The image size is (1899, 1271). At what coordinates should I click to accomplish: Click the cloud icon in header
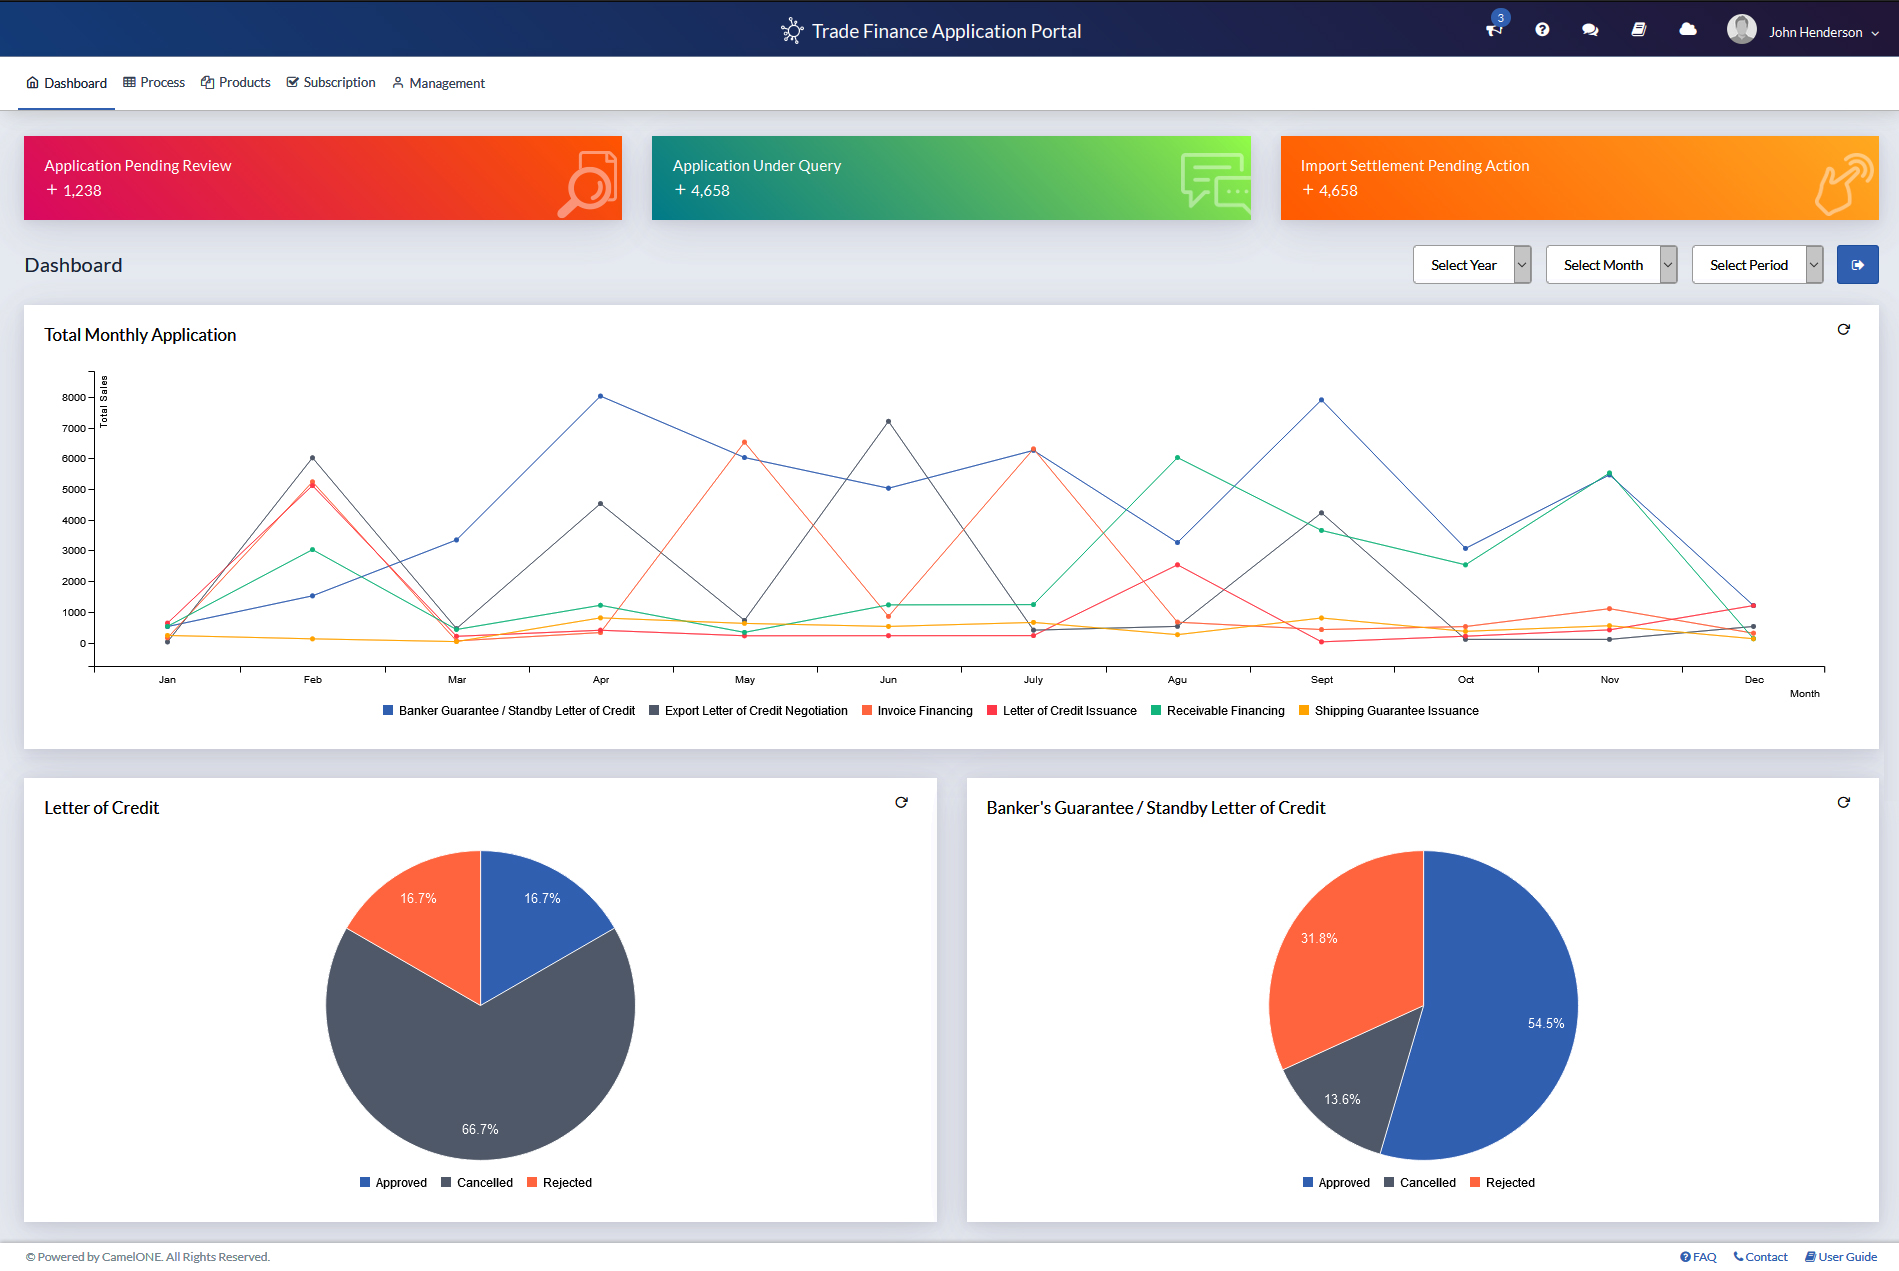point(1688,30)
